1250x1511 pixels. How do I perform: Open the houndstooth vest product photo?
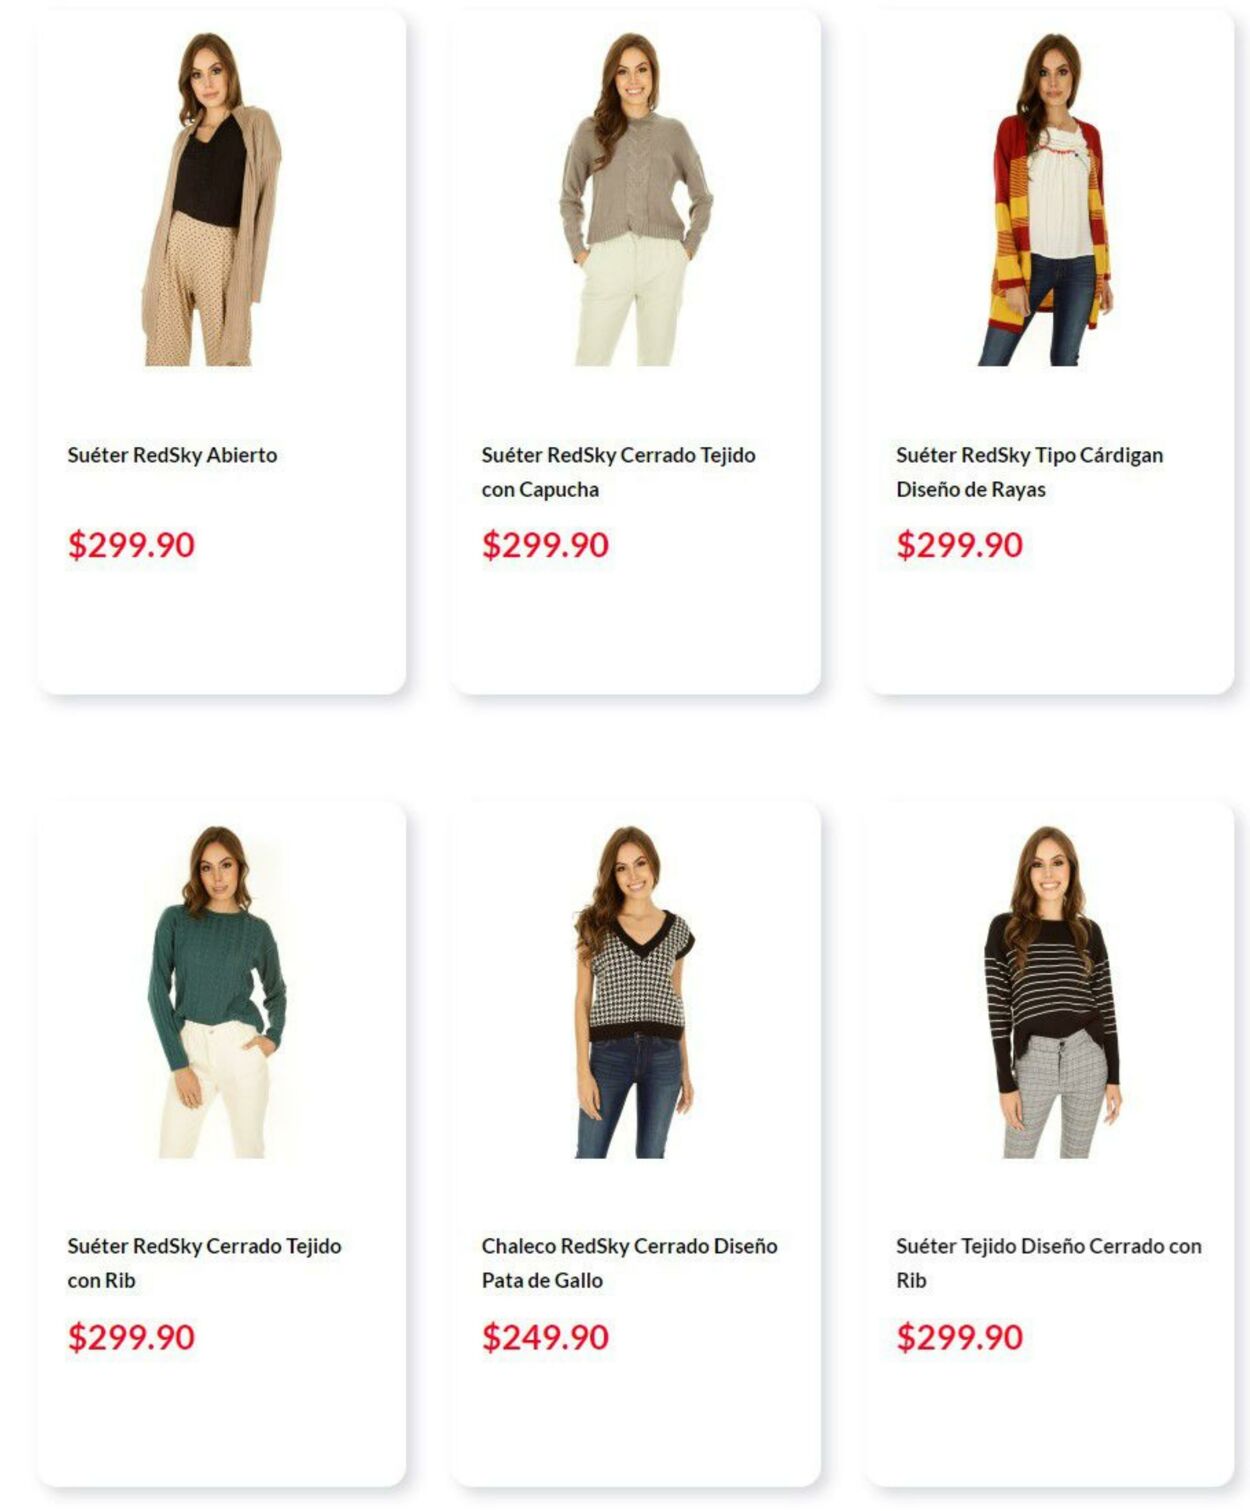pos(634,992)
